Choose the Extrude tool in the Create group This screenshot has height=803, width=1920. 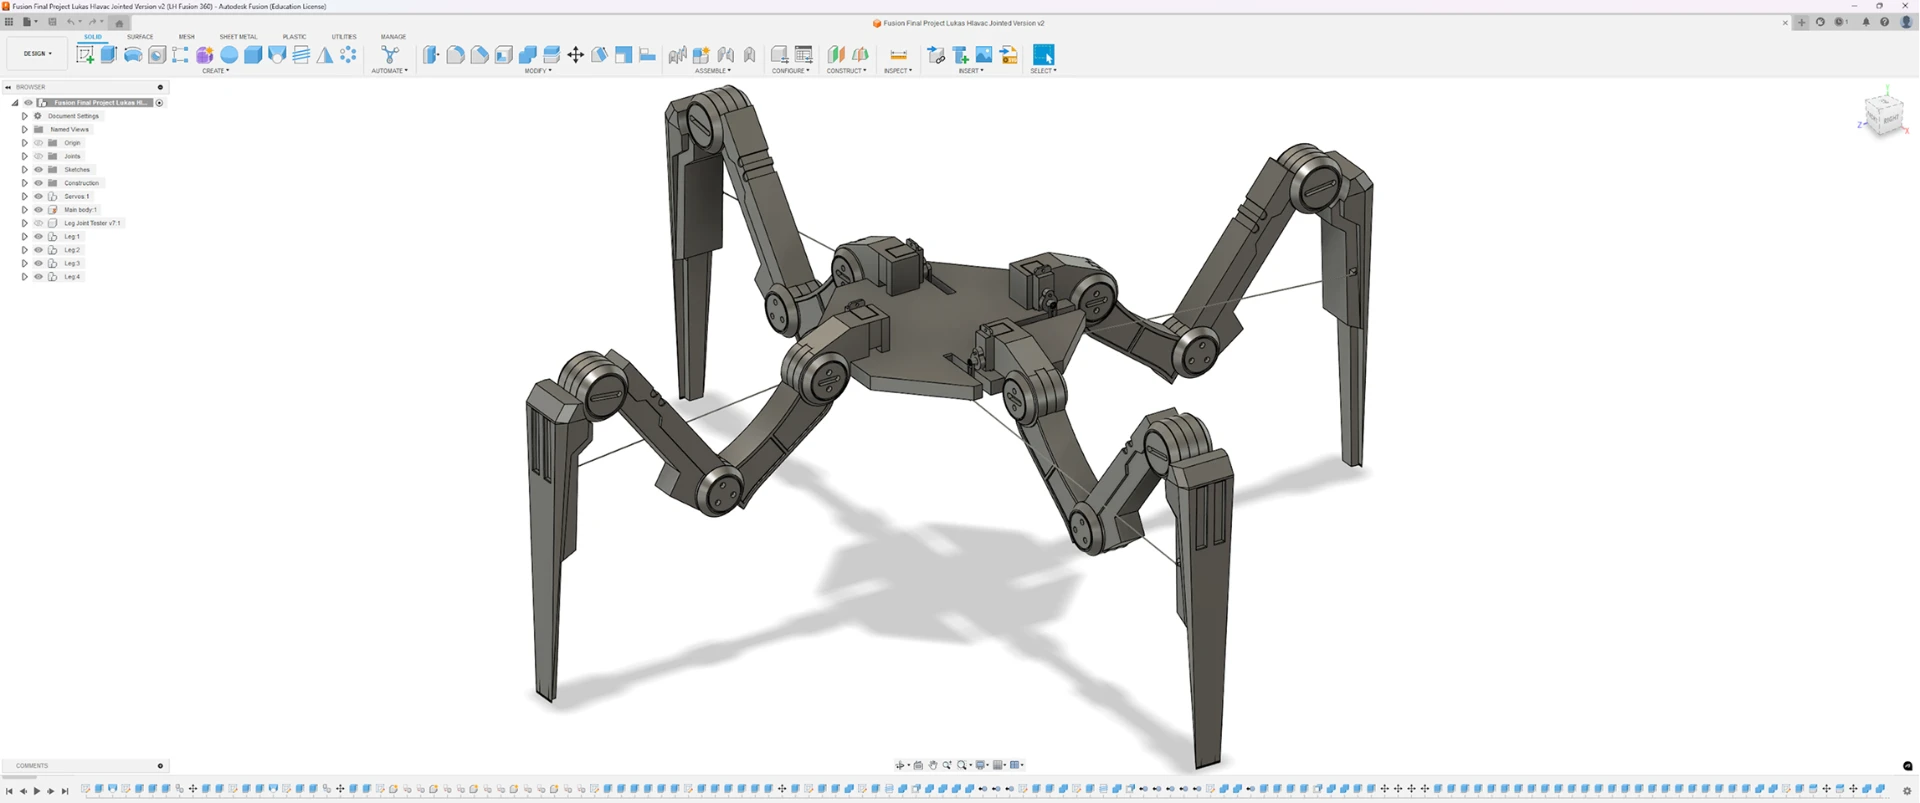(x=109, y=55)
